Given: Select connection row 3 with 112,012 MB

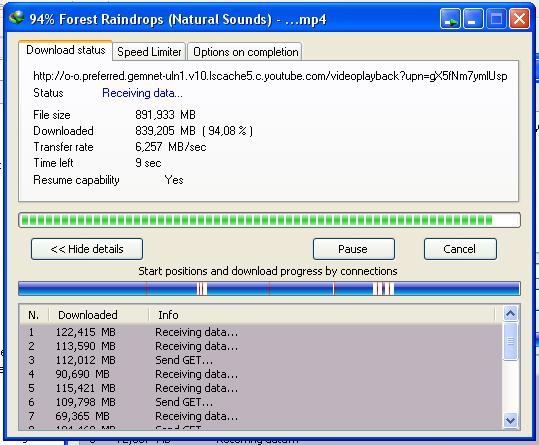Looking at the screenshot, I should pyautogui.click(x=261, y=360).
